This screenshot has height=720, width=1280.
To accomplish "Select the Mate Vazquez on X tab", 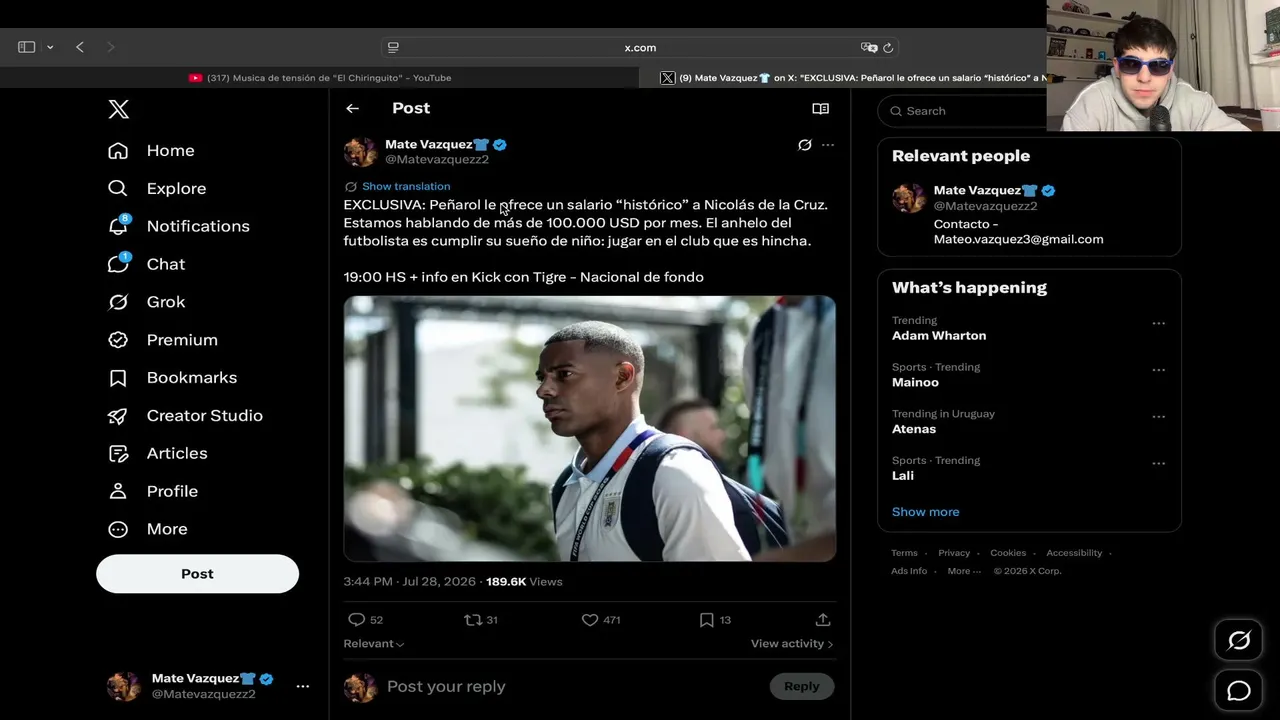I will coord(852,78).
